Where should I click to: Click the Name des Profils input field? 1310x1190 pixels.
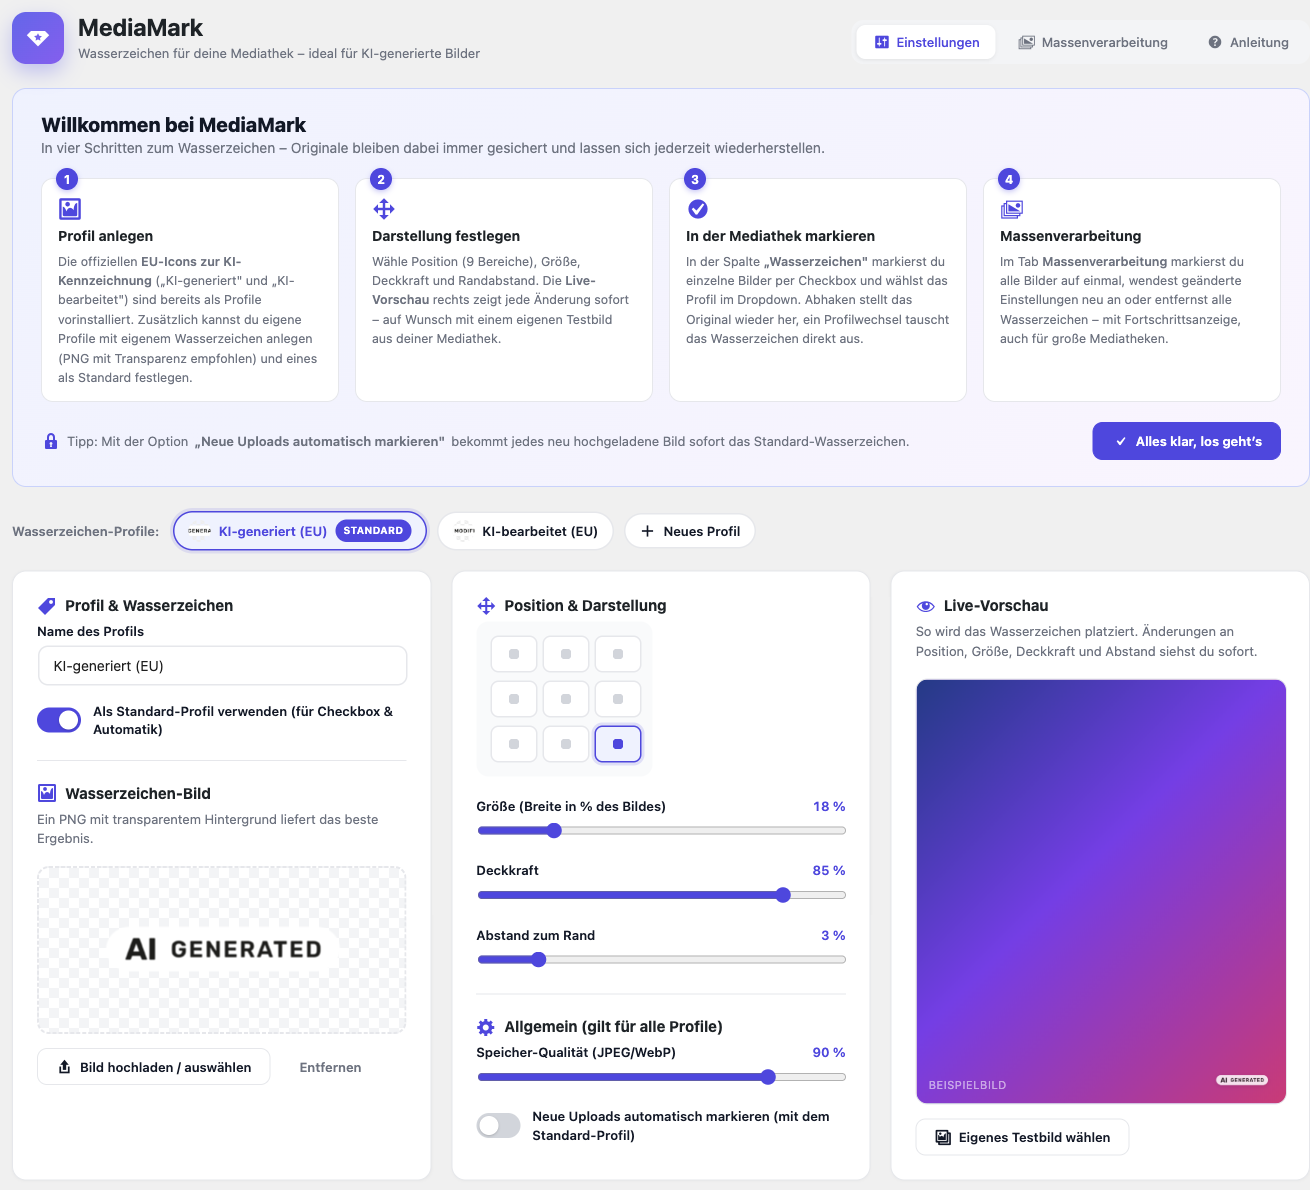[x=222, y=666]
